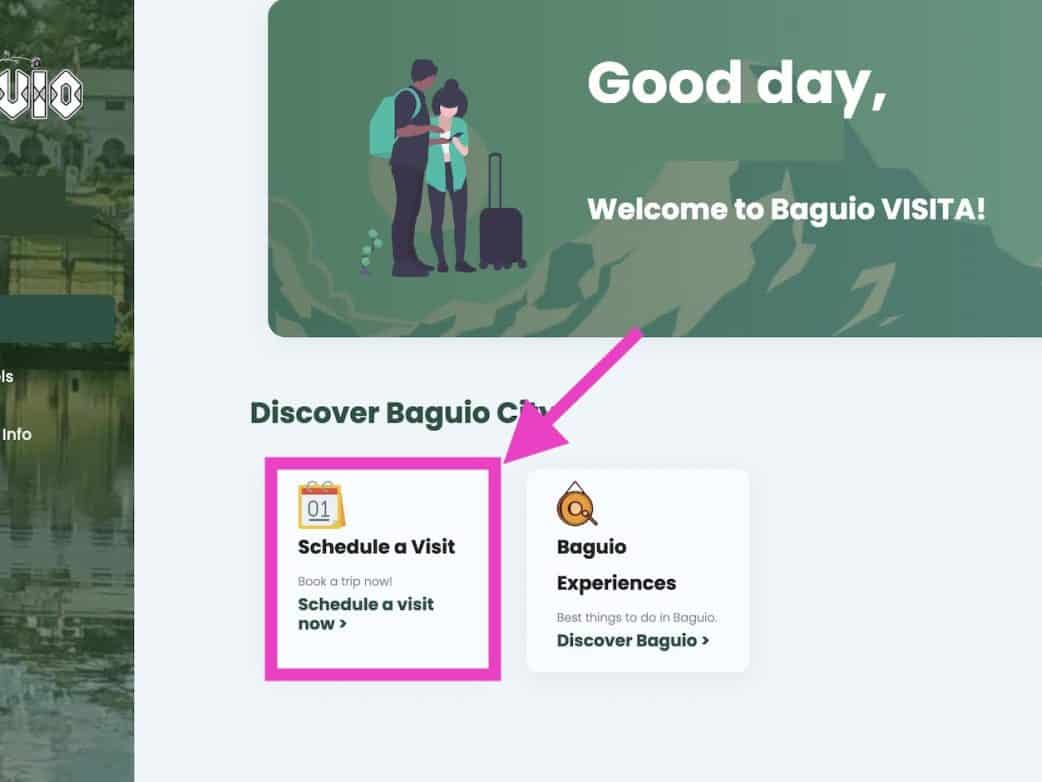Open the Schedule a visit now link

(365, 614)
